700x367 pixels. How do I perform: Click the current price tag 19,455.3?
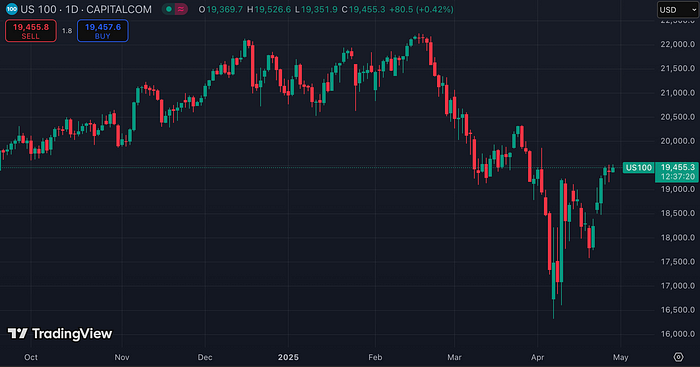pos(677,167)
